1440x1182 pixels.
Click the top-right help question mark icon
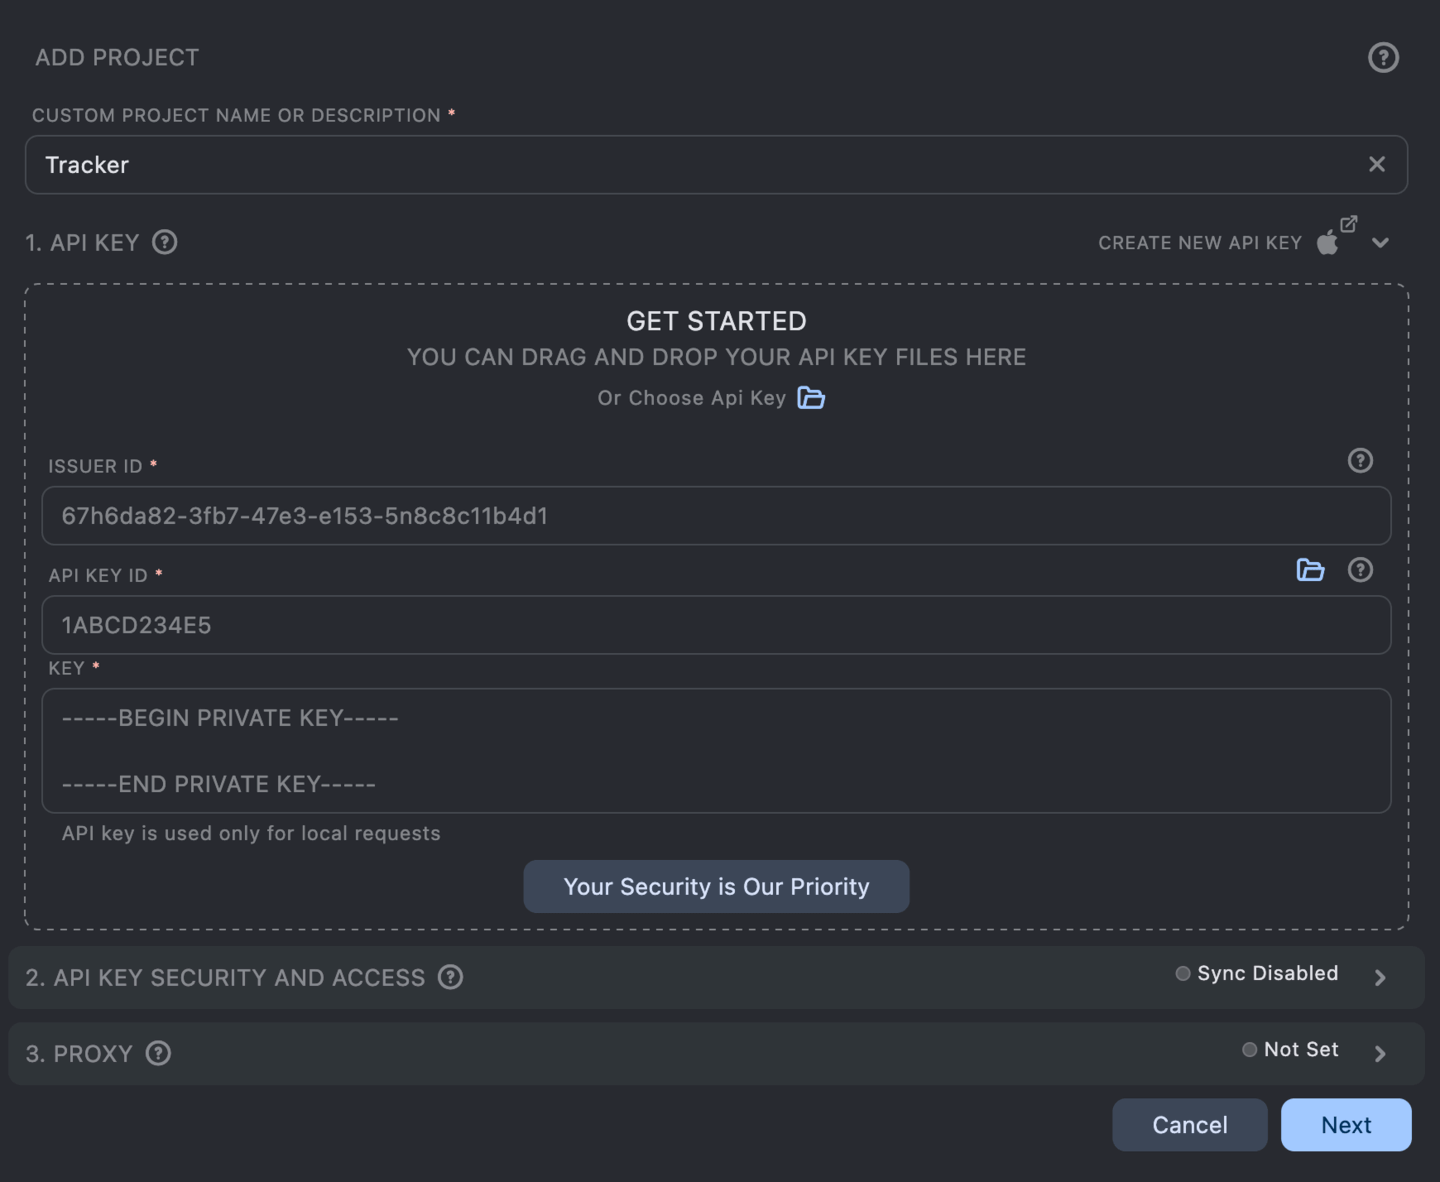(x=1383, y=57)
